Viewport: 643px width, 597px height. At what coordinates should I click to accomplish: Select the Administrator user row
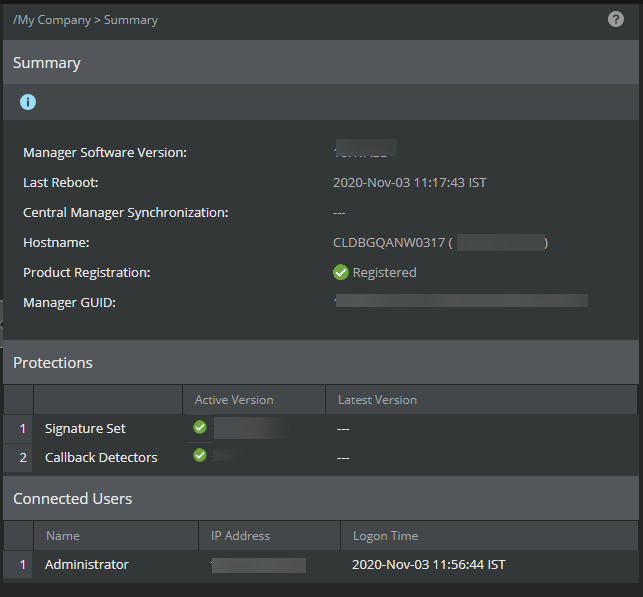[x=321, y=565]
